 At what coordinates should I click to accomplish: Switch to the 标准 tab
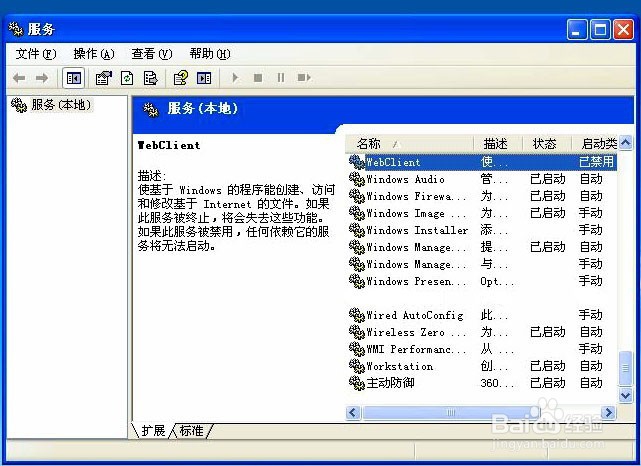(191, 430)
